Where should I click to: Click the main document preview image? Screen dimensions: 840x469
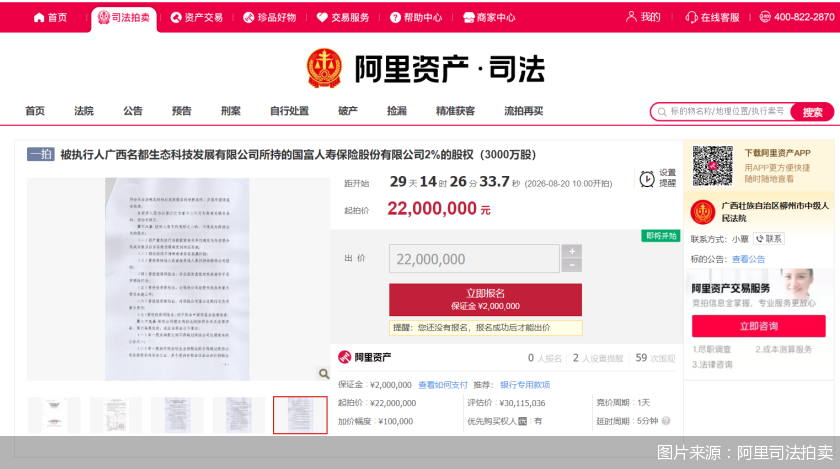click(178, 279)
